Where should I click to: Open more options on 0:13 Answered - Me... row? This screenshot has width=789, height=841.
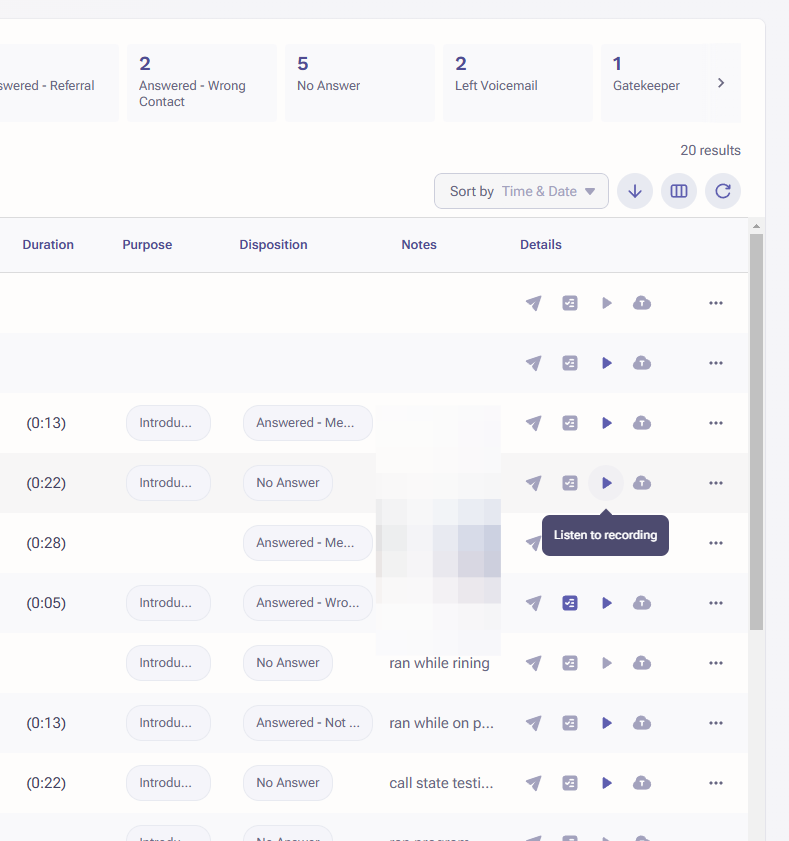coord(716,423)
